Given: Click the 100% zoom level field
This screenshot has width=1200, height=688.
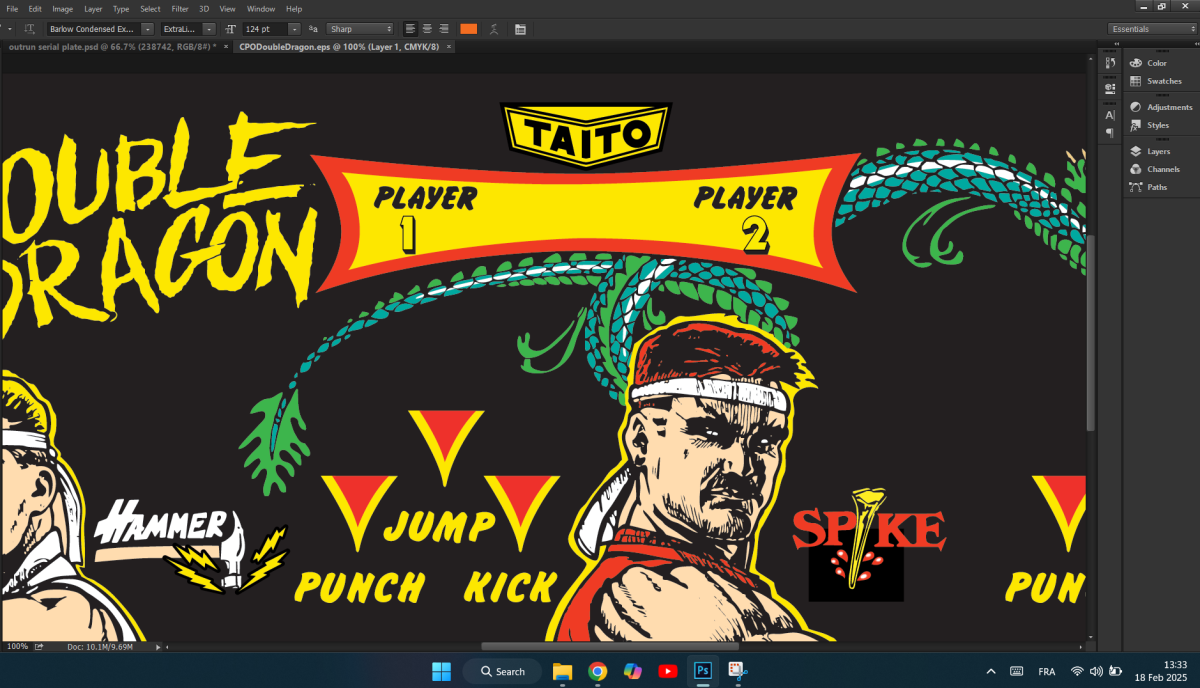Looking at the screenshot, I should click(17, 647).
